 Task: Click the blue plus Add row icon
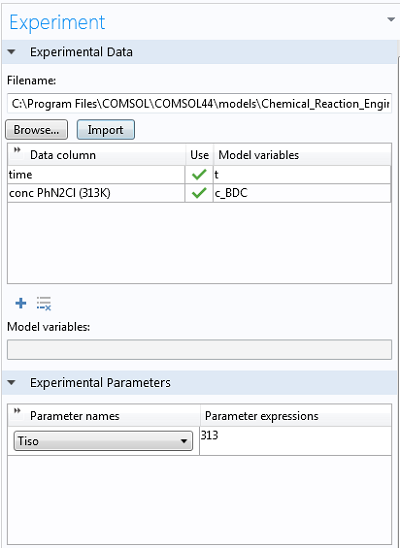[21, 303]
